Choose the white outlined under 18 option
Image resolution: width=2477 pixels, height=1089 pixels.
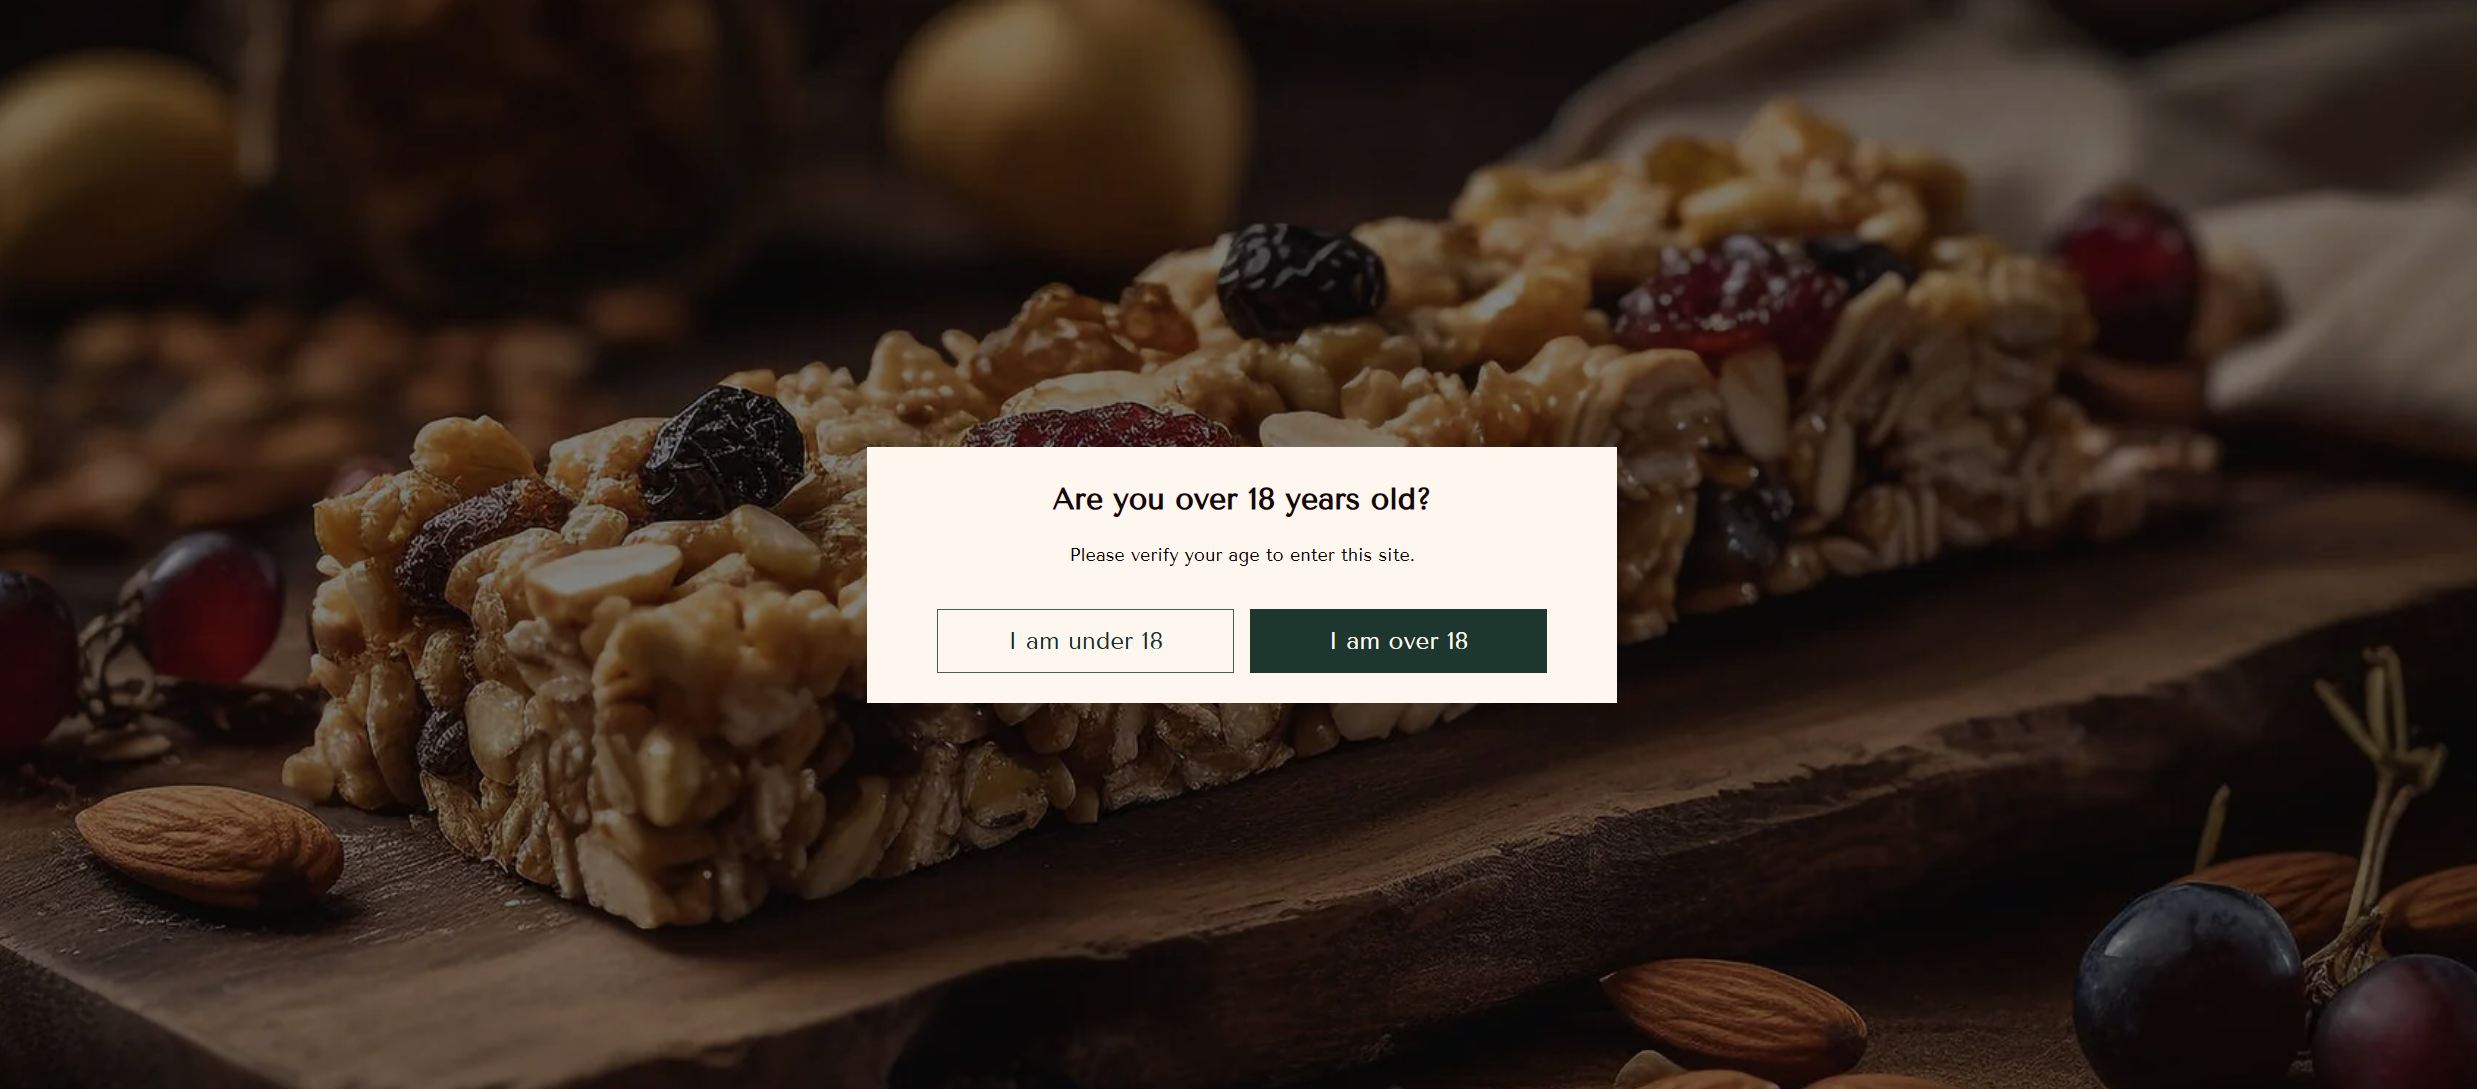pyautogui.click(x=1085, y=641)
